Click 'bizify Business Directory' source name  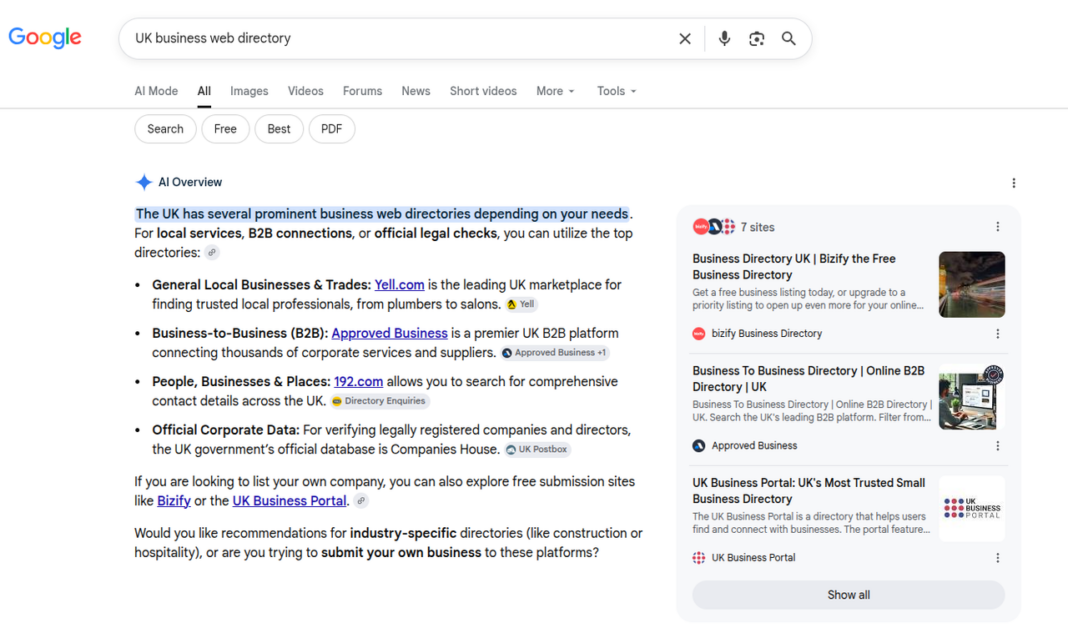[766, 334]
